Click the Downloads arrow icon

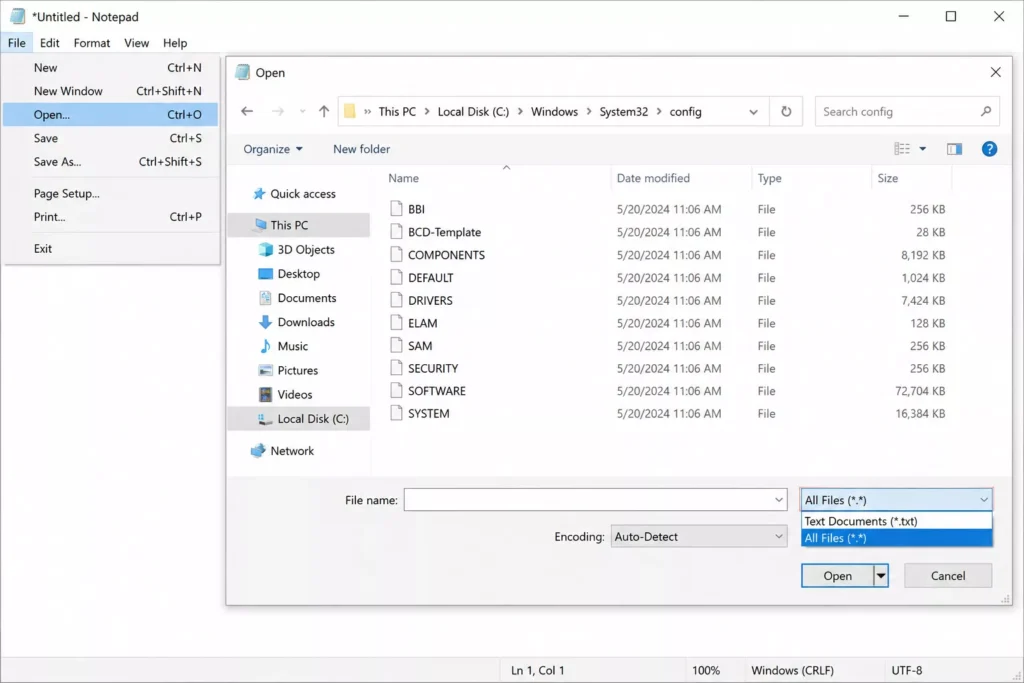[x=265, y=322]
